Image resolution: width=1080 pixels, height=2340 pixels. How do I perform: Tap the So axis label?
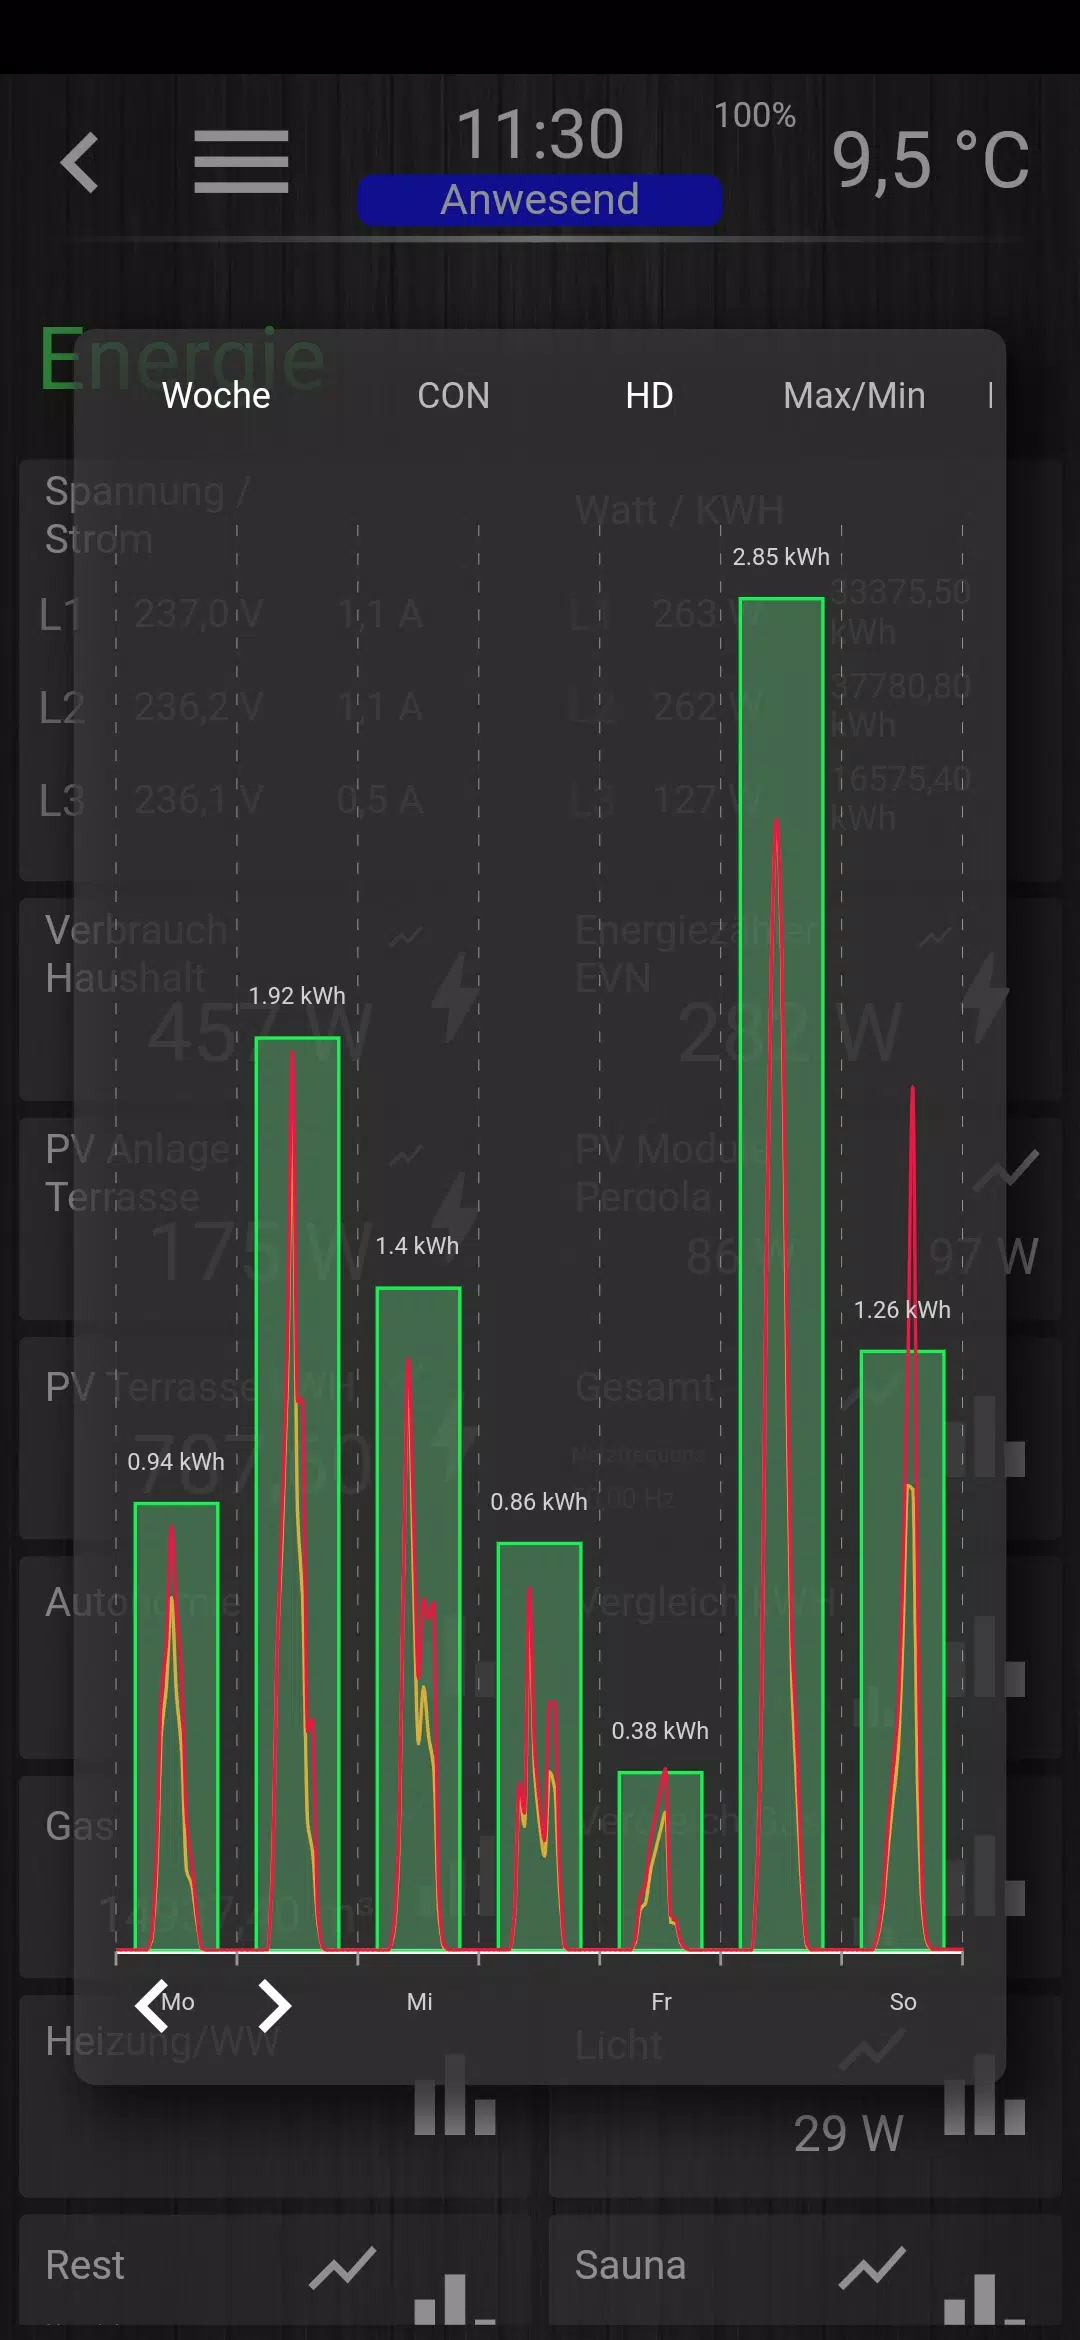tap(903, 2001)
